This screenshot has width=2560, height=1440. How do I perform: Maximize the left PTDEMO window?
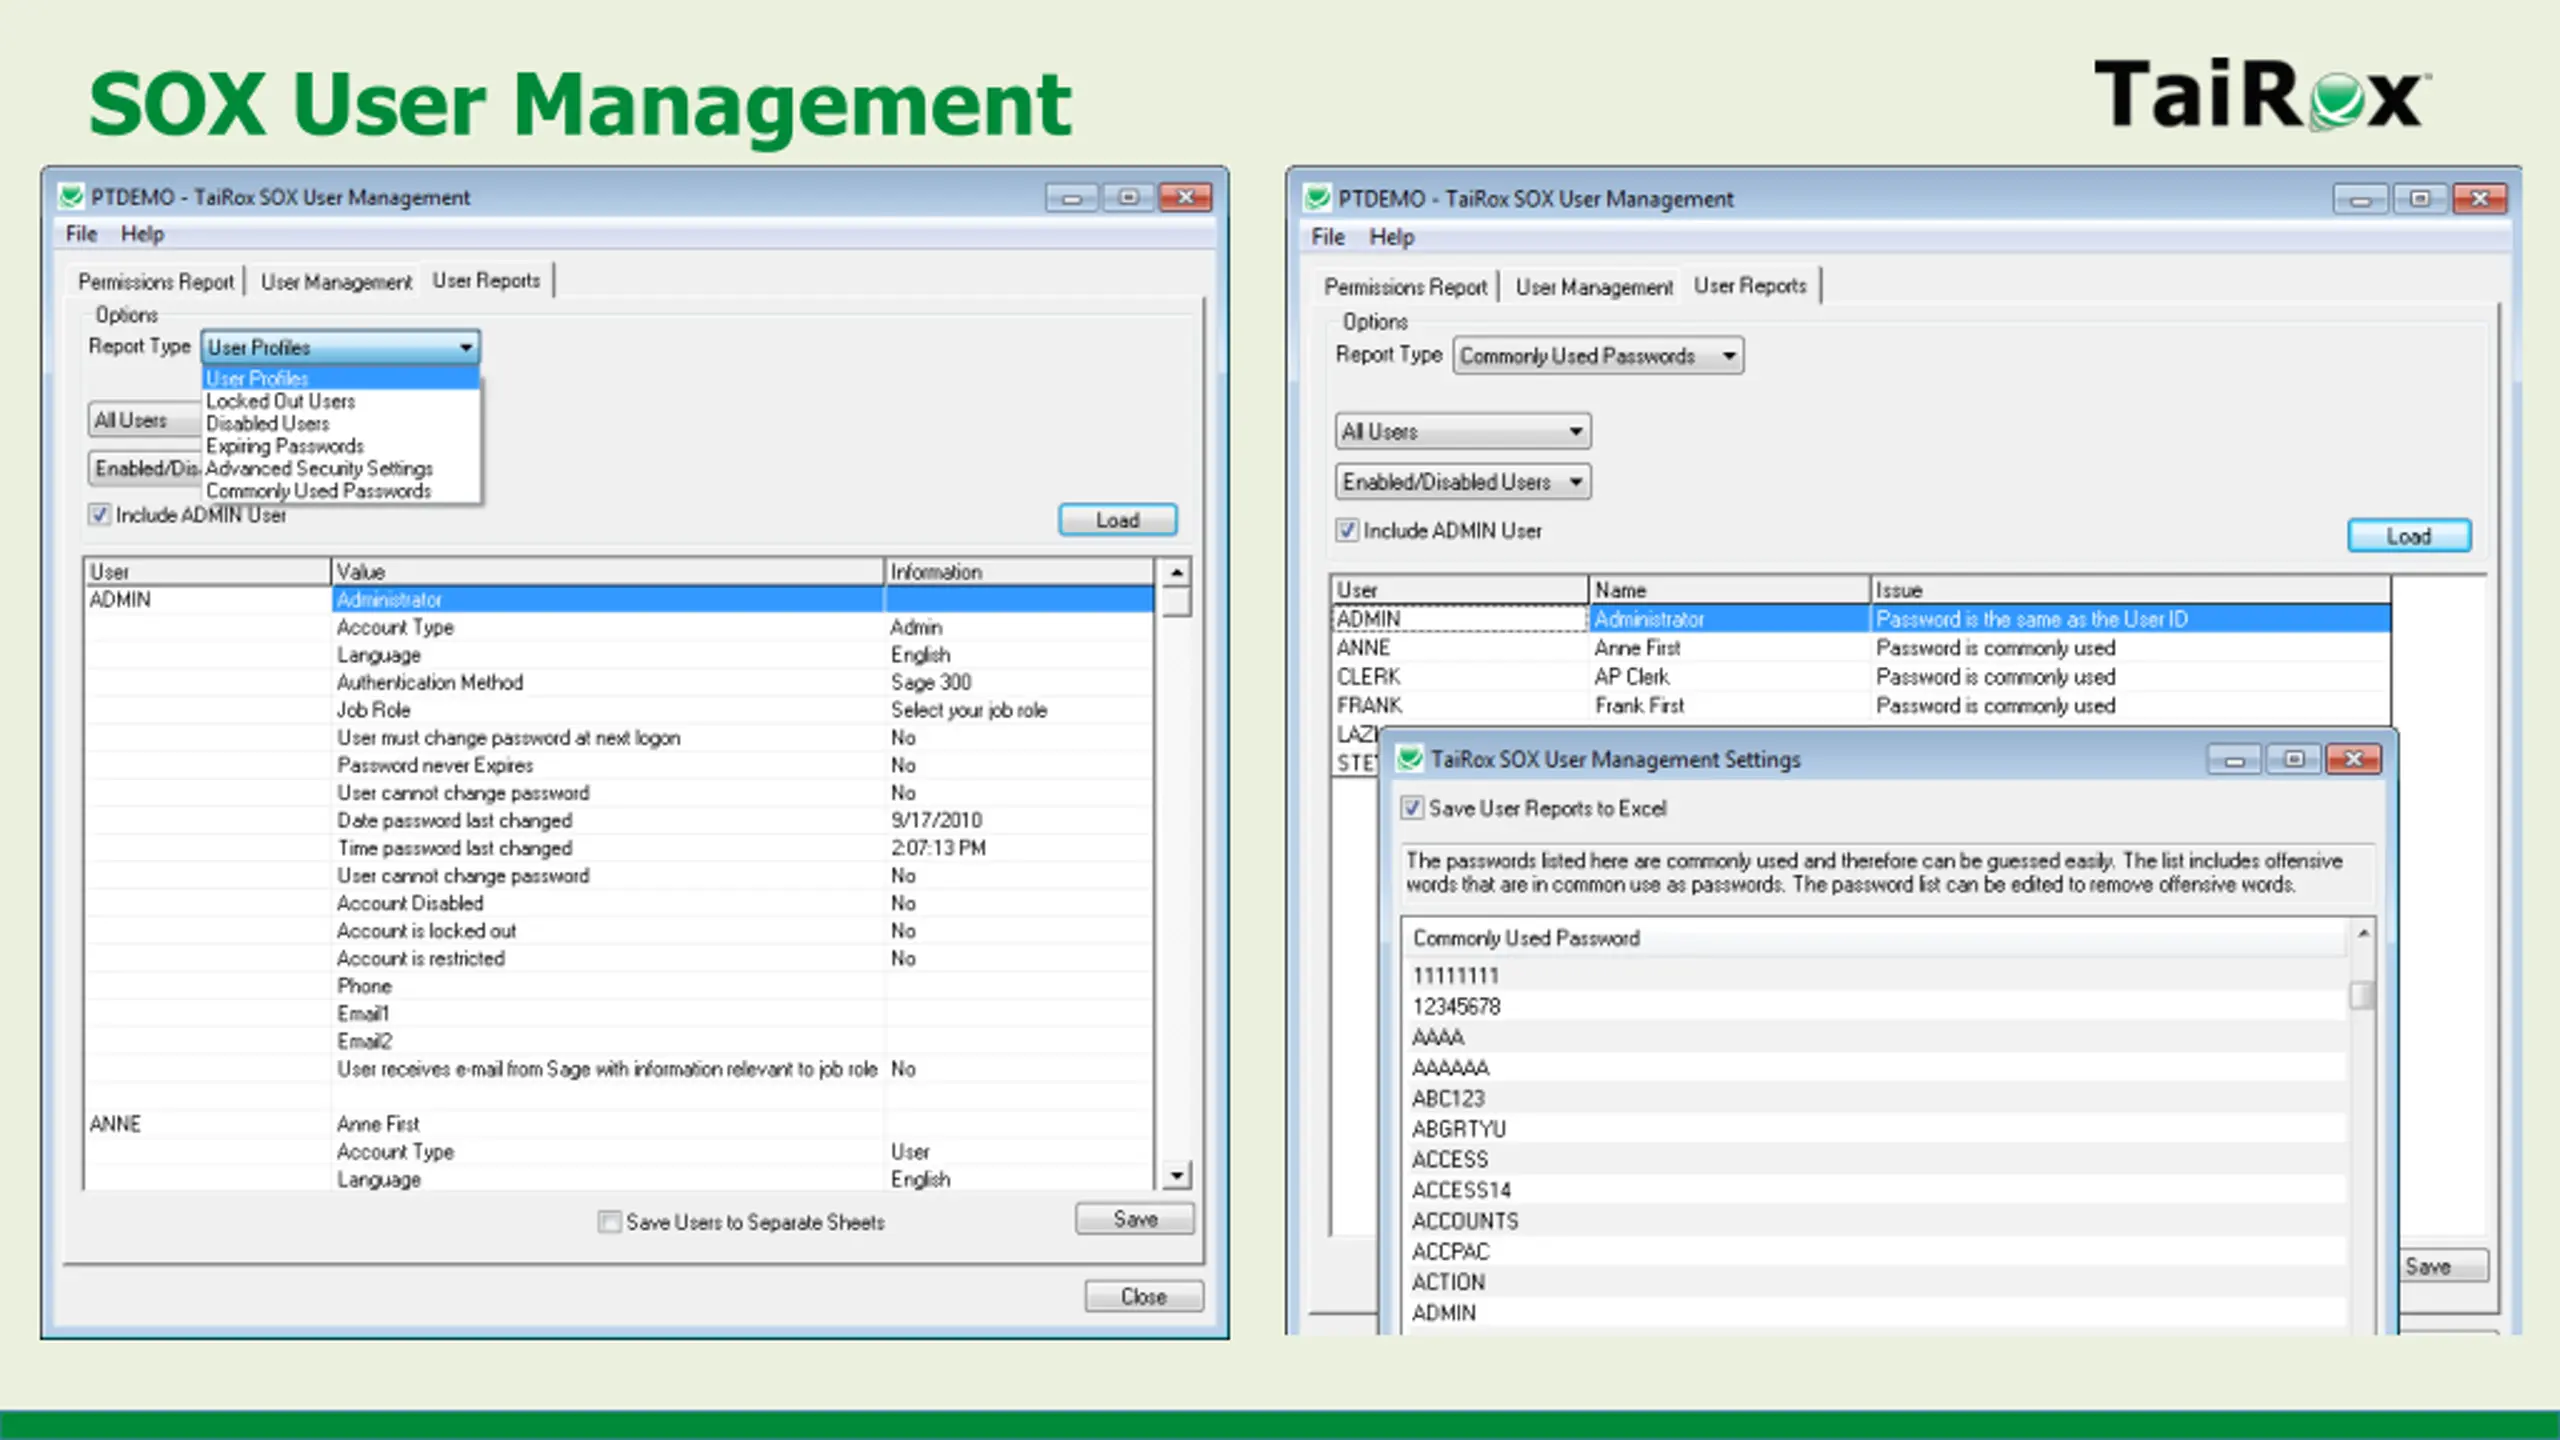[1128, 197]
